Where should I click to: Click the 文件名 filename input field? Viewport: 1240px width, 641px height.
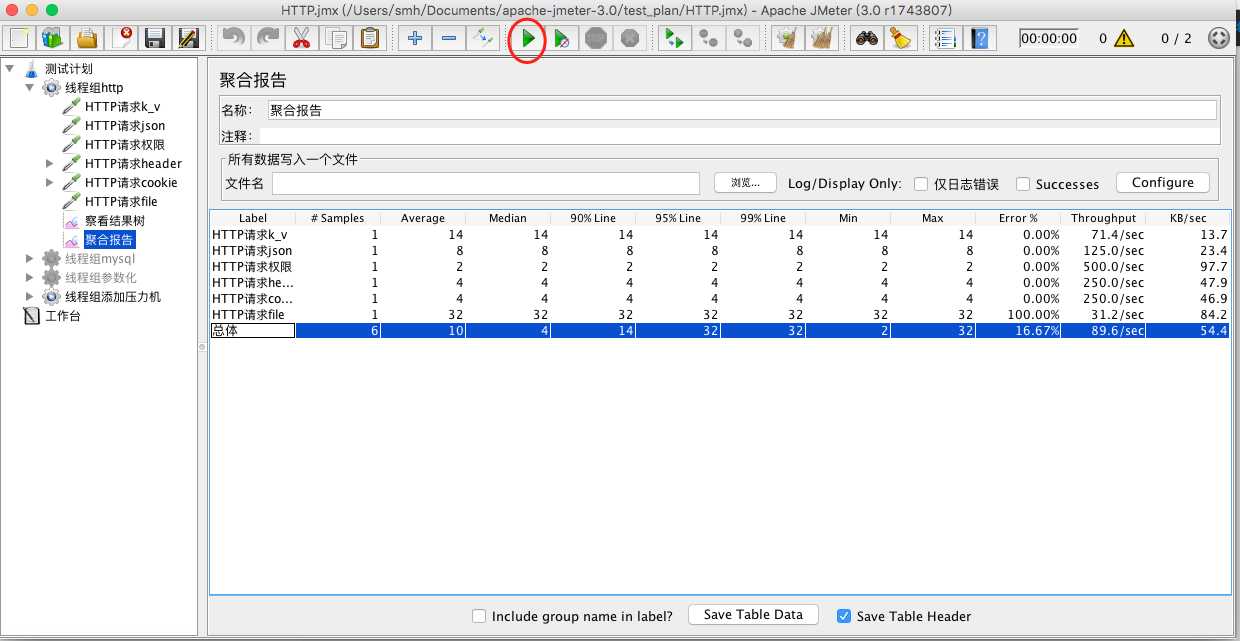coord(486,183)
